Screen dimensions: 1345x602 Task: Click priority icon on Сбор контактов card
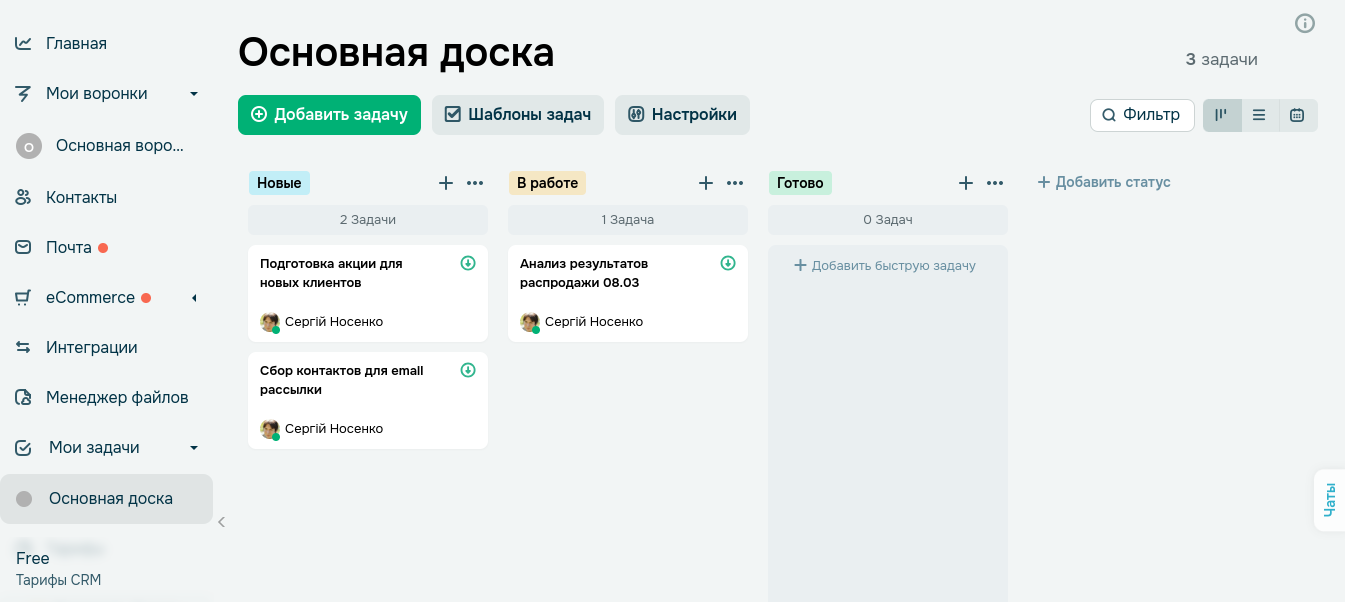tap(468, 370)
